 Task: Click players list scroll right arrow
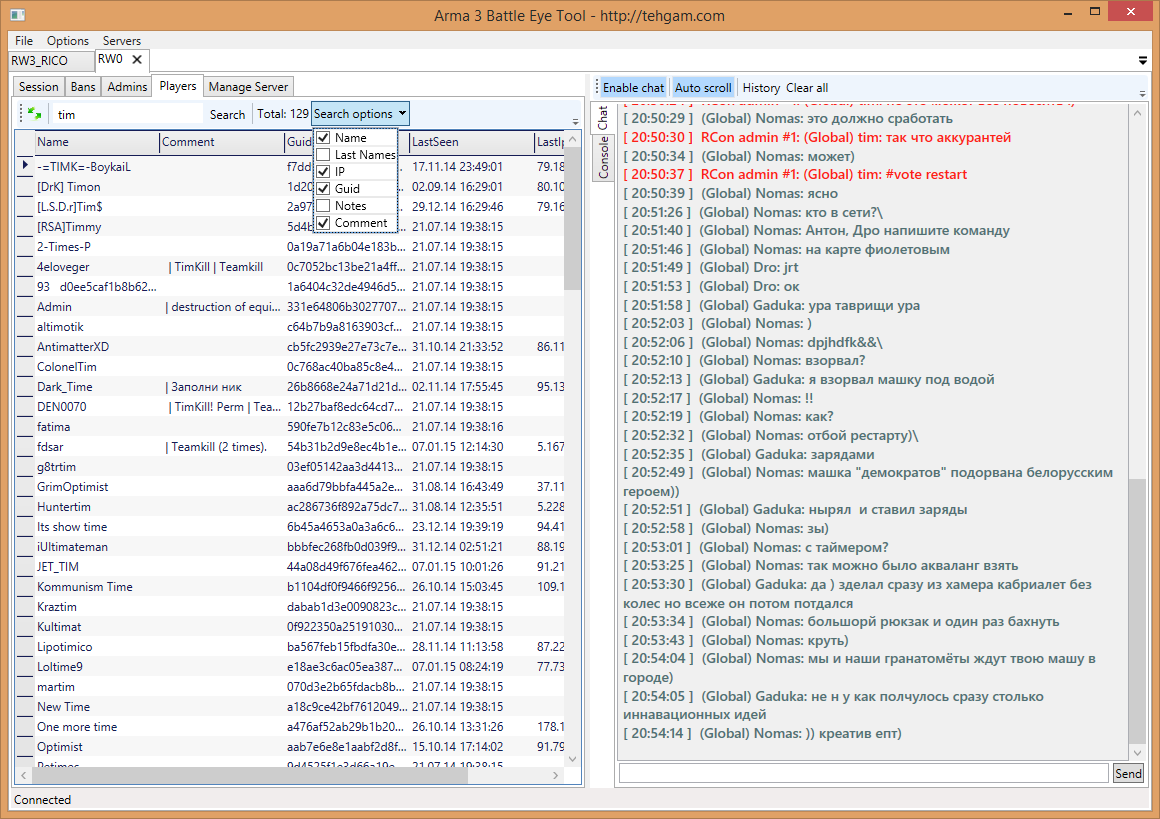tap(556, 775)
